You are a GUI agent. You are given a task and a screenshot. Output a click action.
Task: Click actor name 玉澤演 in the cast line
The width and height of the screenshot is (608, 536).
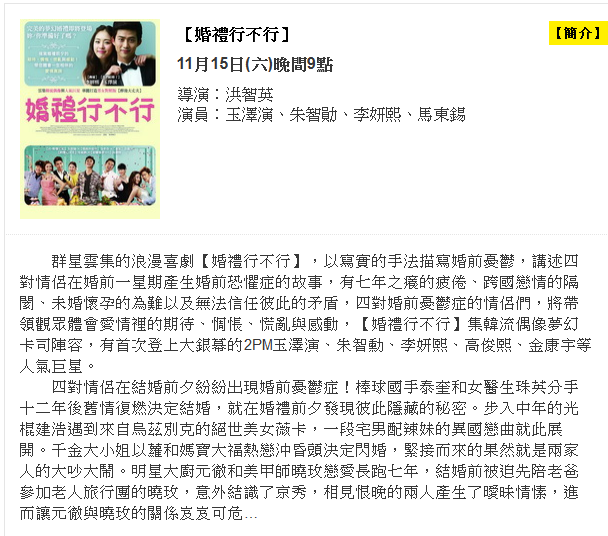[x=249, y=115]
